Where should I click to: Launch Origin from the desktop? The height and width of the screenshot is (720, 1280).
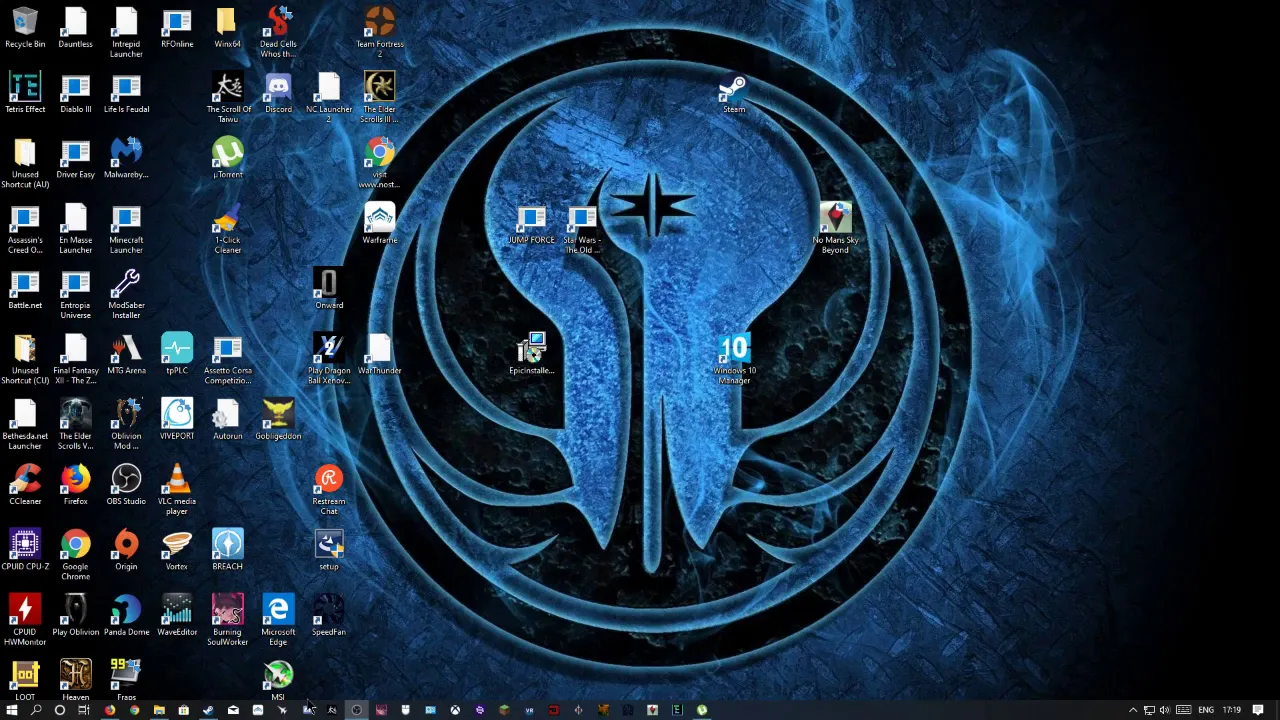(x=126, y=550)
